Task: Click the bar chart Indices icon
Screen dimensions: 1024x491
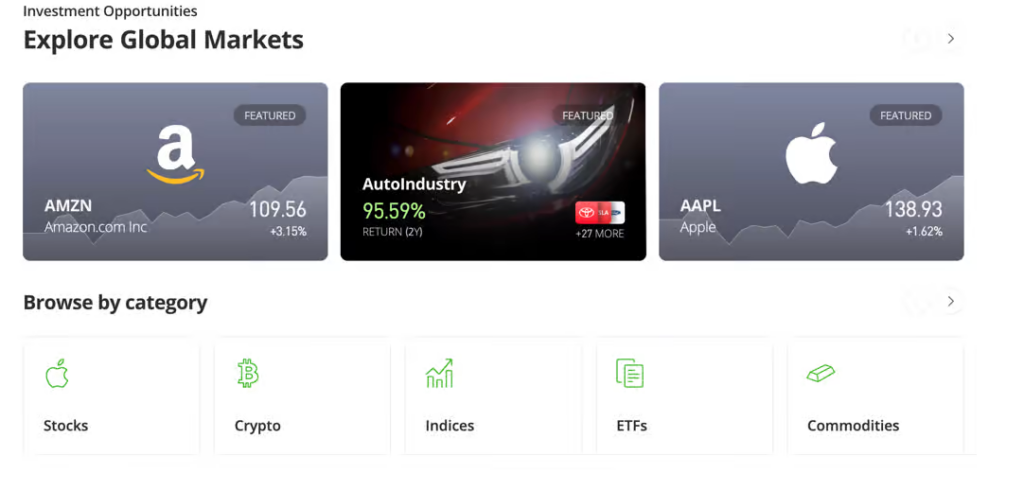Action: tap(439, 374)
